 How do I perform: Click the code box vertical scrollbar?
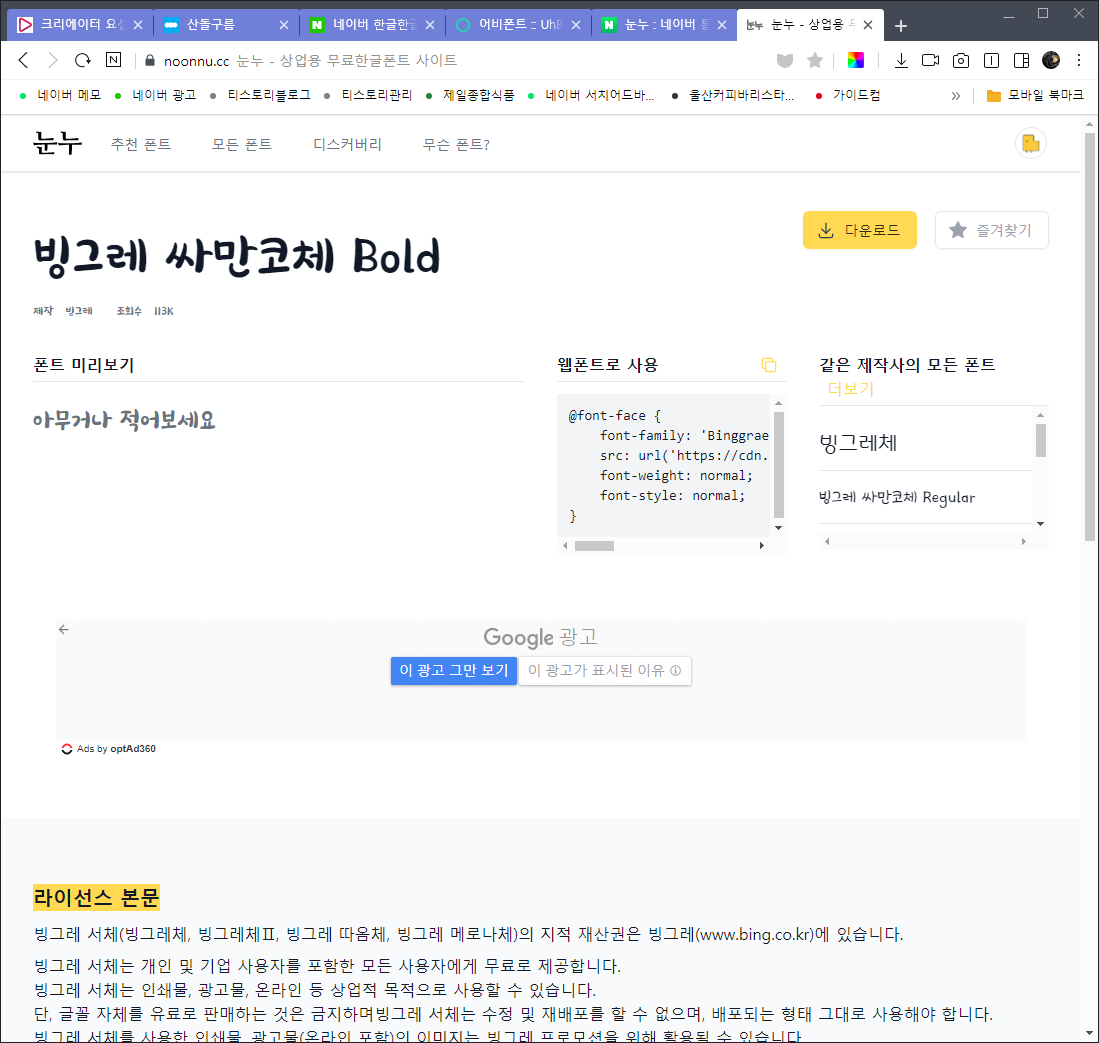[778, 464]
